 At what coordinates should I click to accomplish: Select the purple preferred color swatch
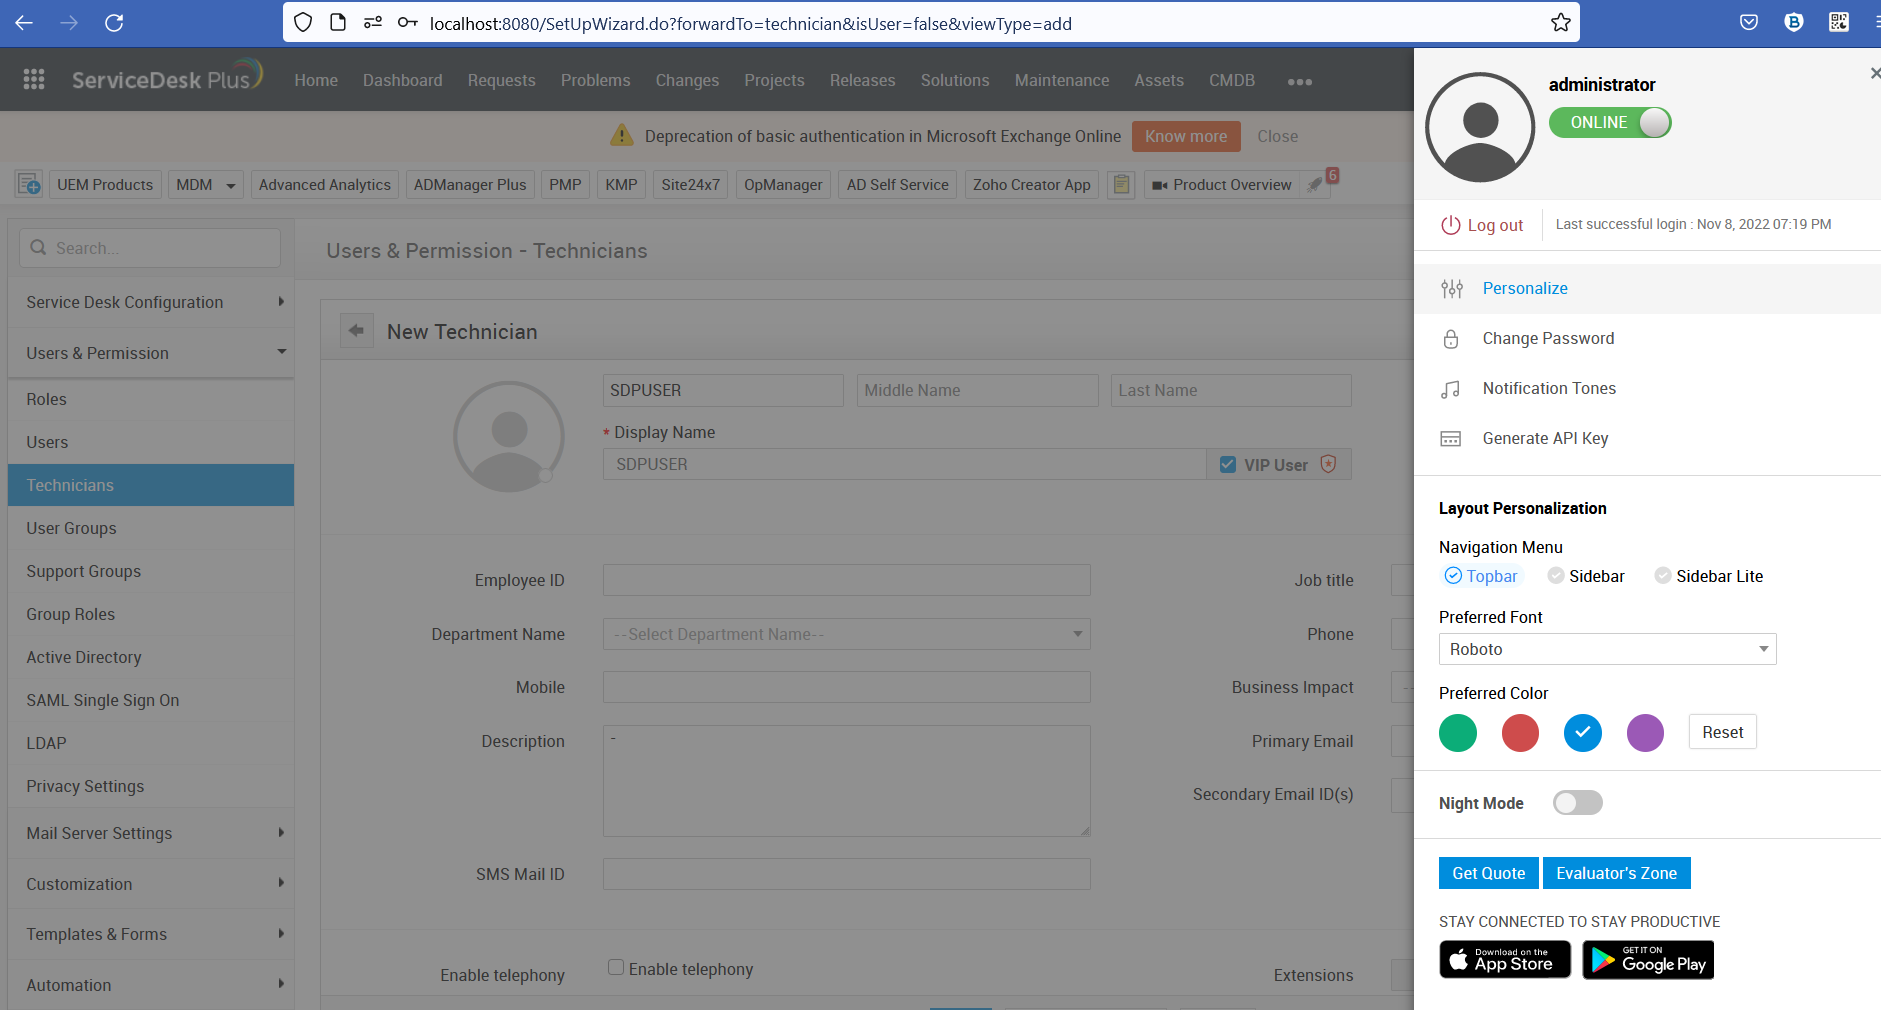[1645, 732]
